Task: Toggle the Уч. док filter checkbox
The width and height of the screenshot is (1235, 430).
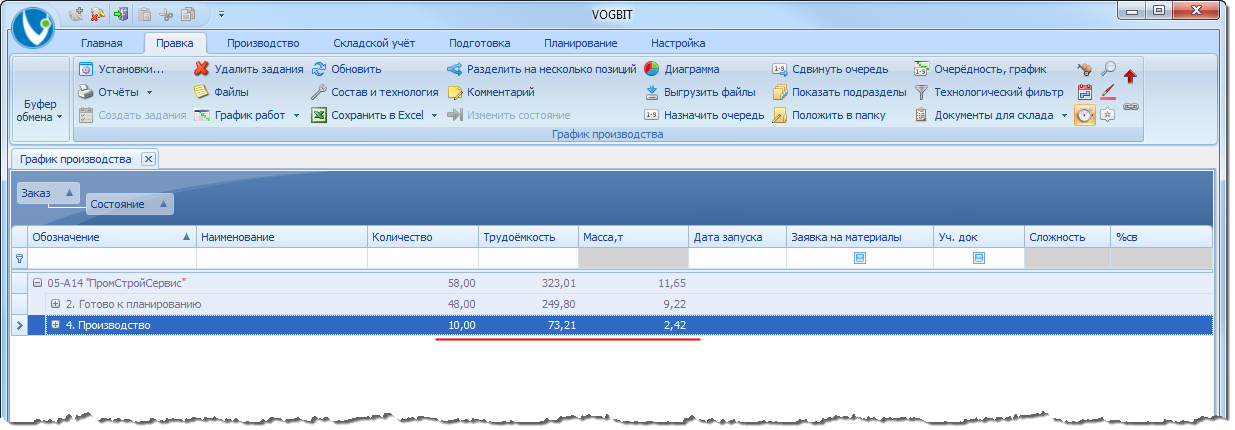Action: 979,258
